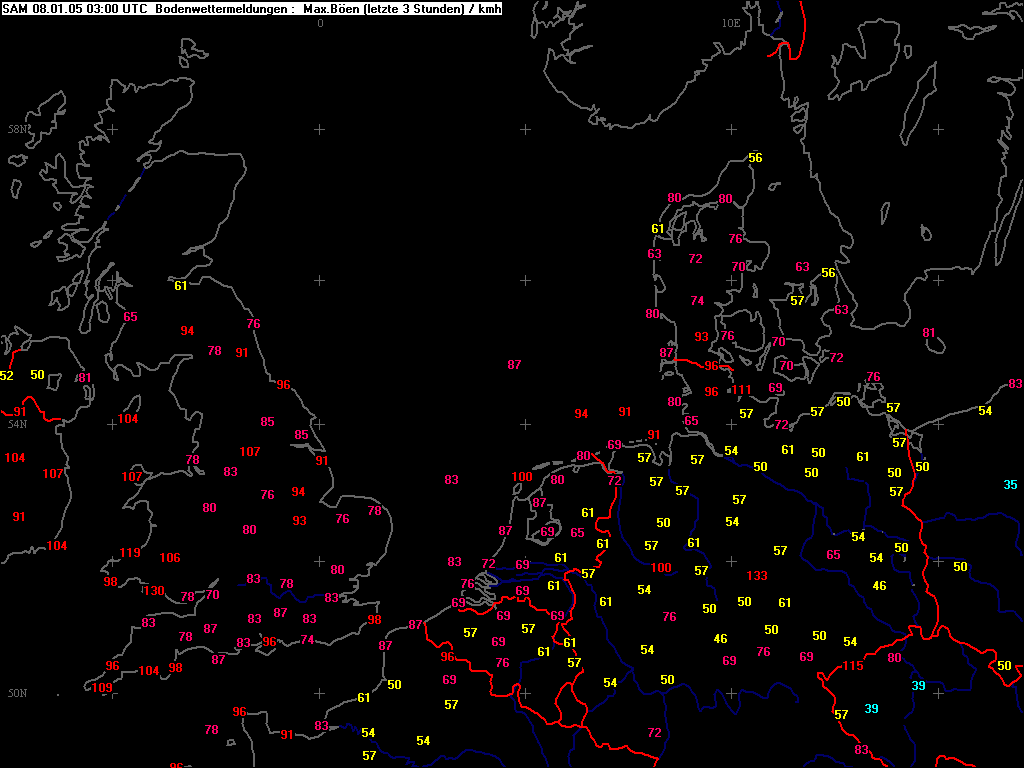Click the 81 reading on the Baltic island
The height and width of the screenshot is (768, 1024).
pos(929,332)
